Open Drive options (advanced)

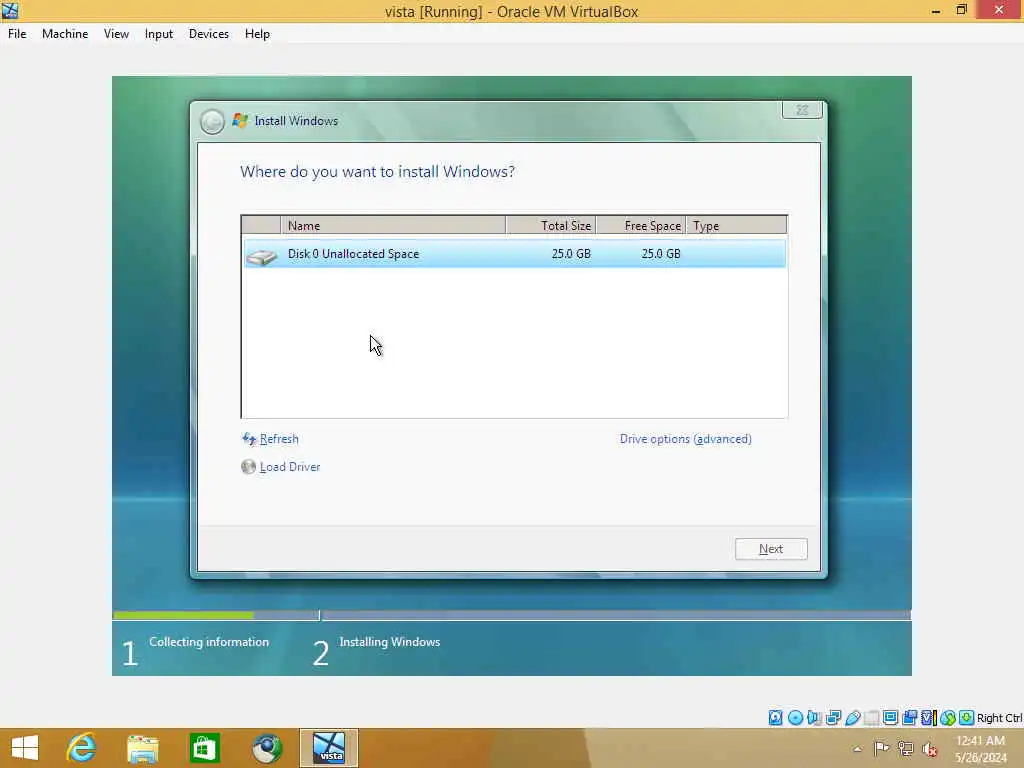pos(685,439)
